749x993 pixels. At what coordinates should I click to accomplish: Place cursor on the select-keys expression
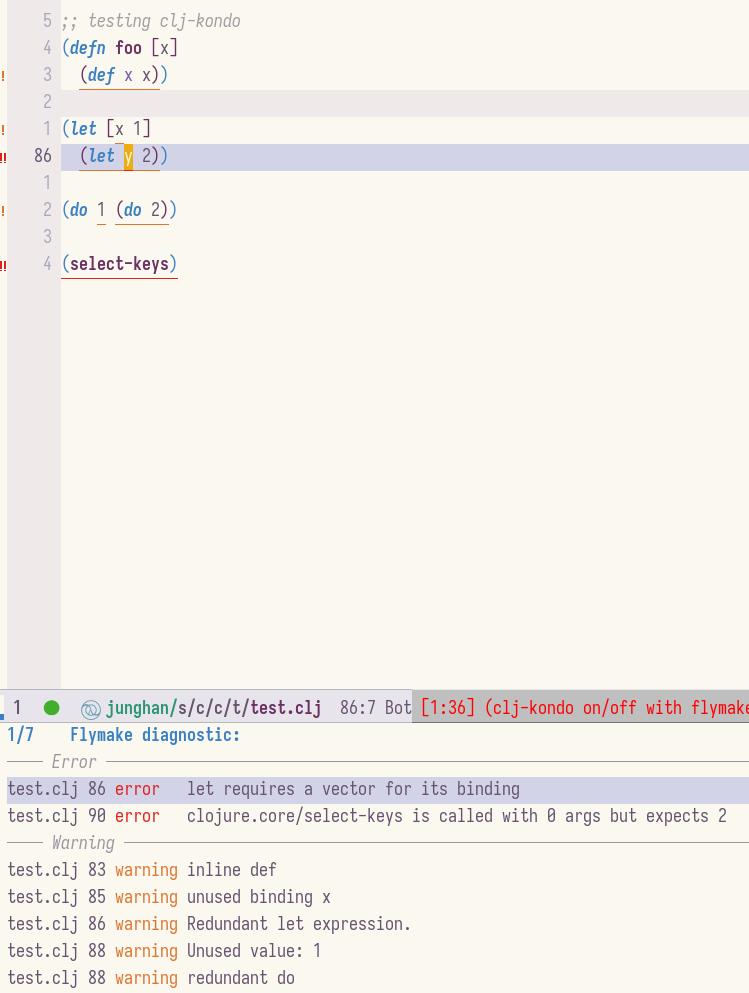[x=118, y=264]
